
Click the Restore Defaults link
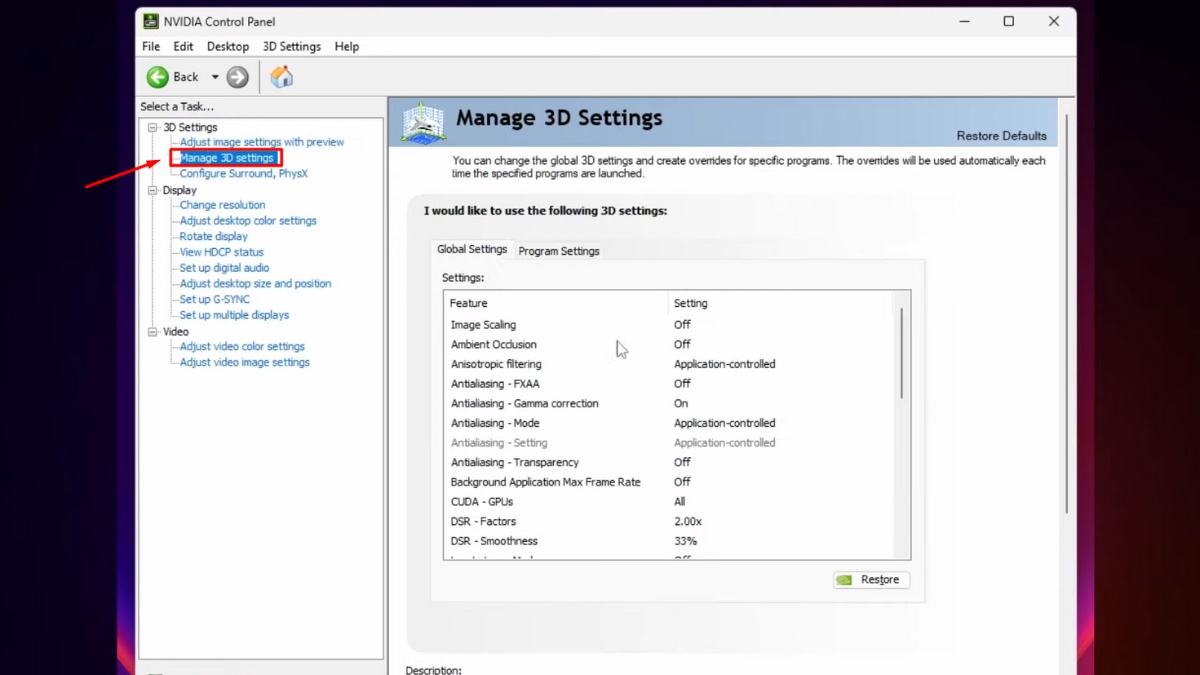[x=1001, y=136]
